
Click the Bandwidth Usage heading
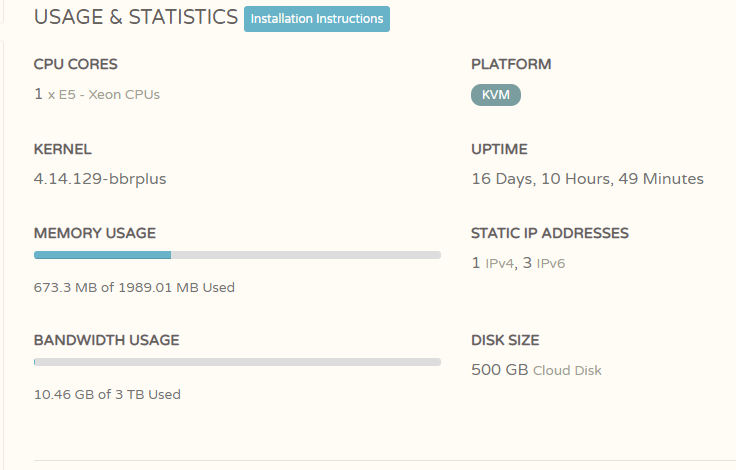pyautogui.click(x=107, y=340)
